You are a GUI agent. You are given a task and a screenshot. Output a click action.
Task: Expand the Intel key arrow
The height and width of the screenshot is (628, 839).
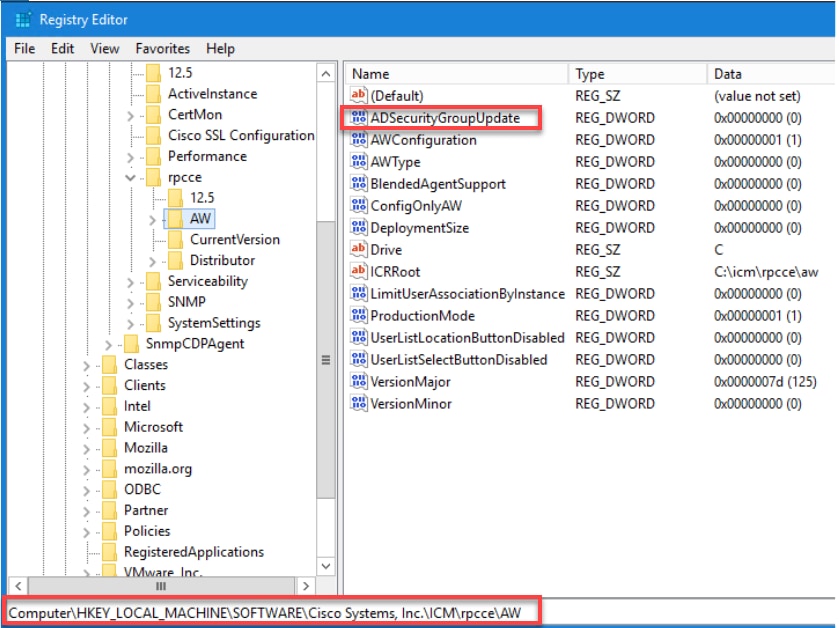[x=86, y=407]
